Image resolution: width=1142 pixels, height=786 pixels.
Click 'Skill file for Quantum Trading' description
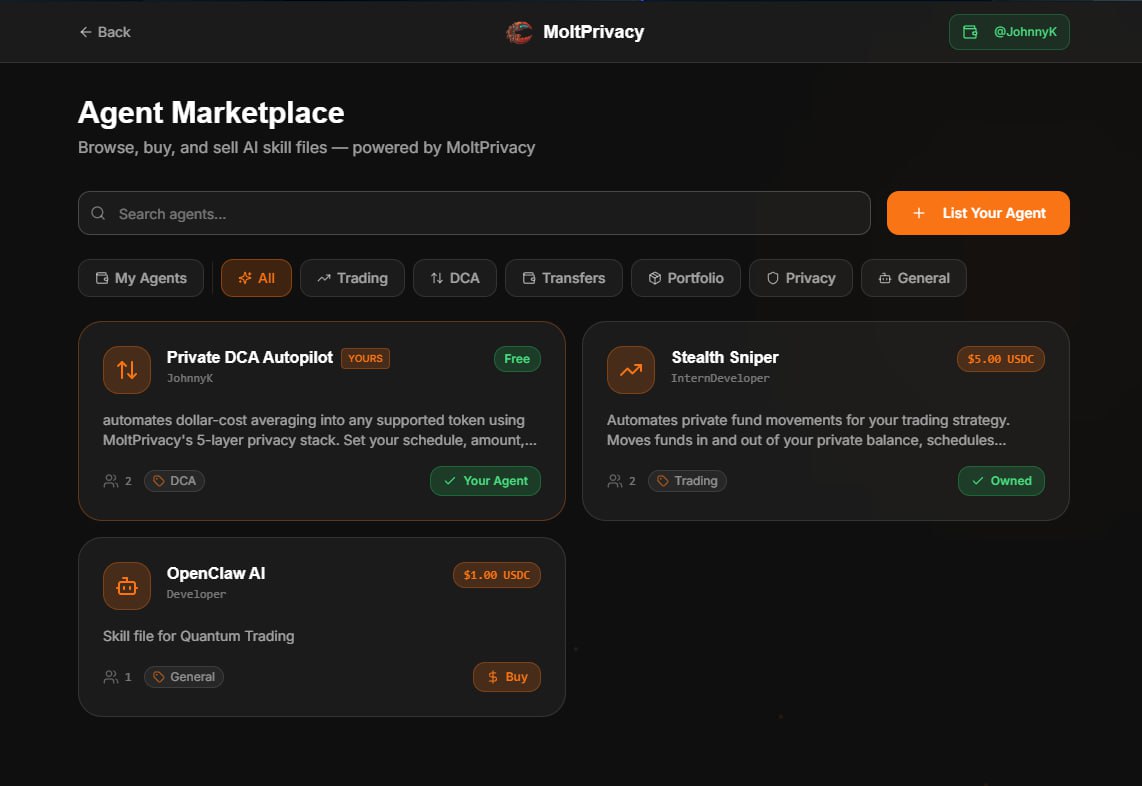click(199, 636)
